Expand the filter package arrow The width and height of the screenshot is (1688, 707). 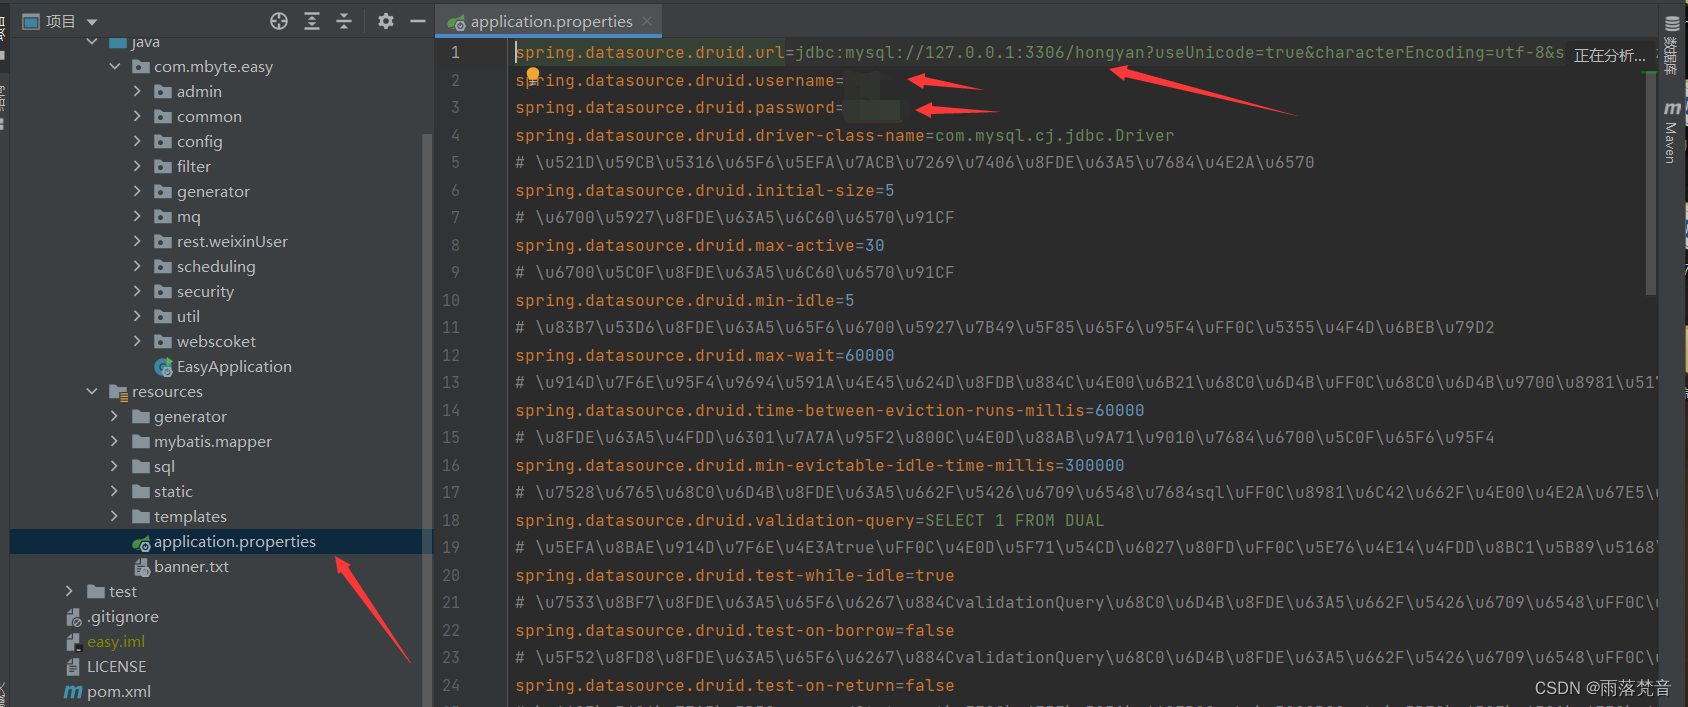[x=137, y=166]
